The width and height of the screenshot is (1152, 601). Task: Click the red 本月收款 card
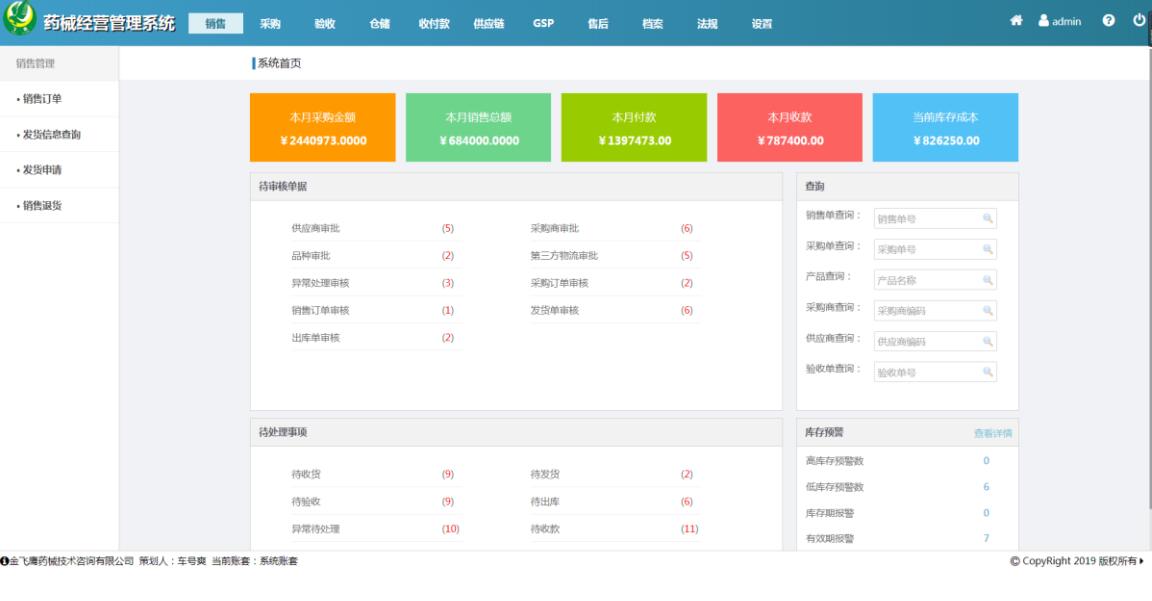point(790,127)
